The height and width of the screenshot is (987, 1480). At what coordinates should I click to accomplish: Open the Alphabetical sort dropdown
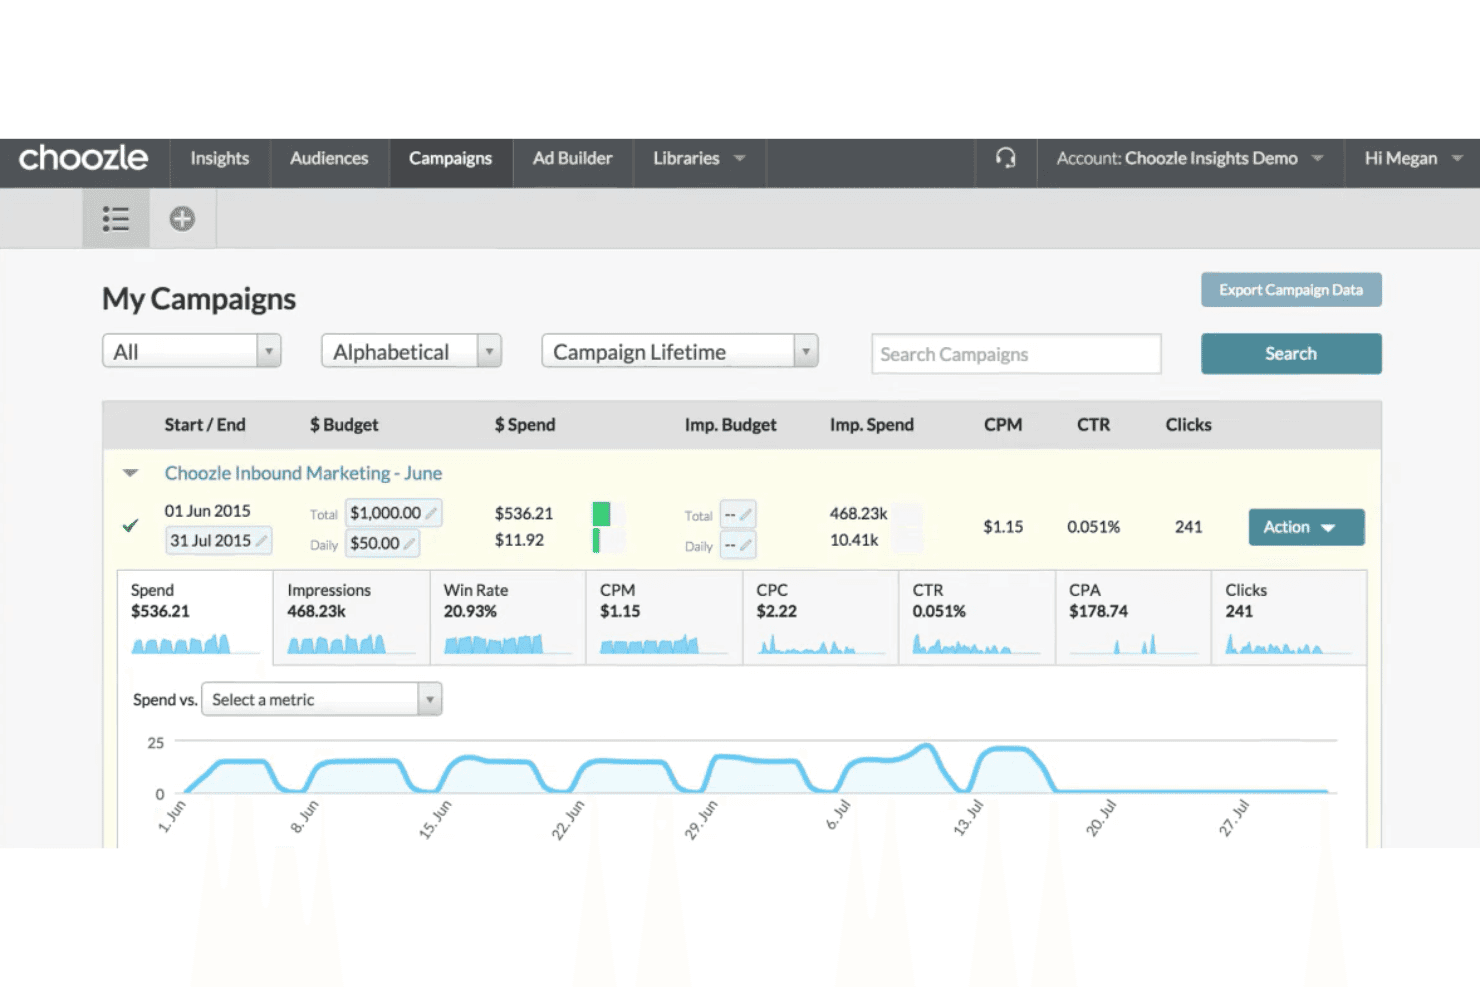[x=411, y=352]
